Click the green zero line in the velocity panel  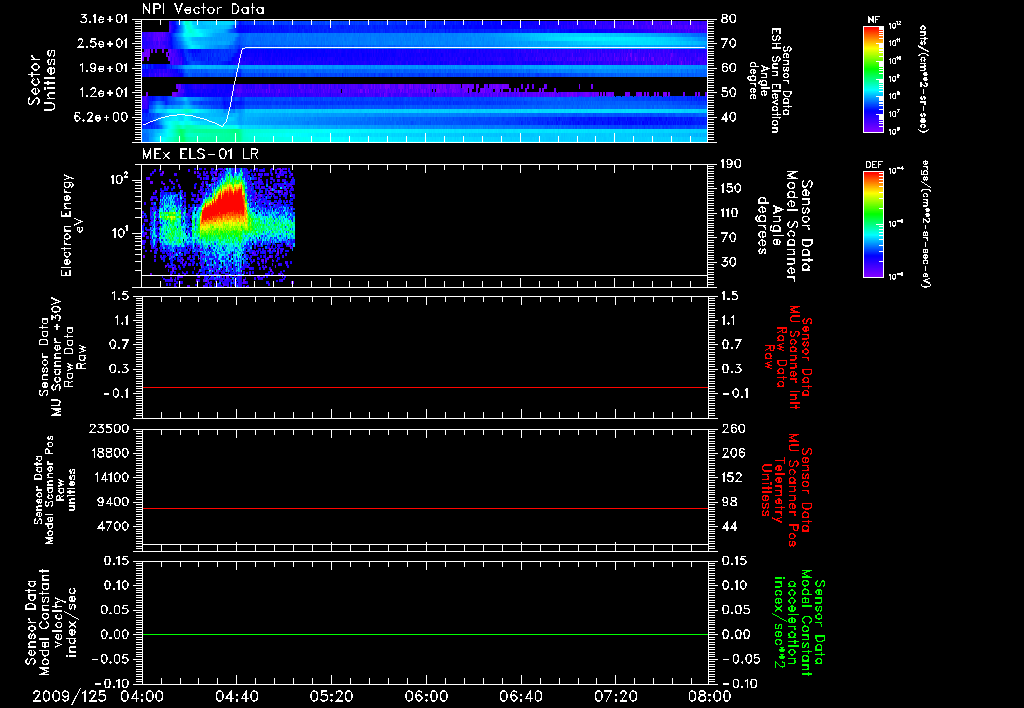coord(424,634)
